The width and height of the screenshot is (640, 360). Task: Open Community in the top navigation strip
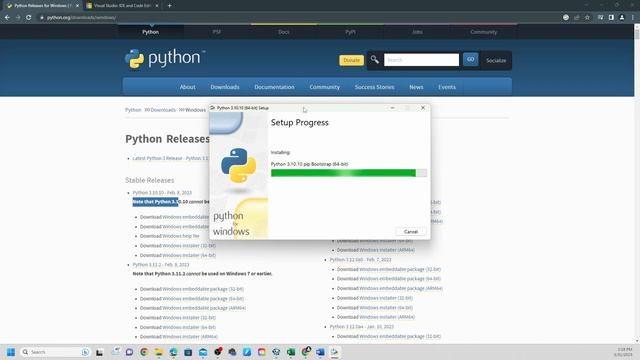tap(484, 32)
